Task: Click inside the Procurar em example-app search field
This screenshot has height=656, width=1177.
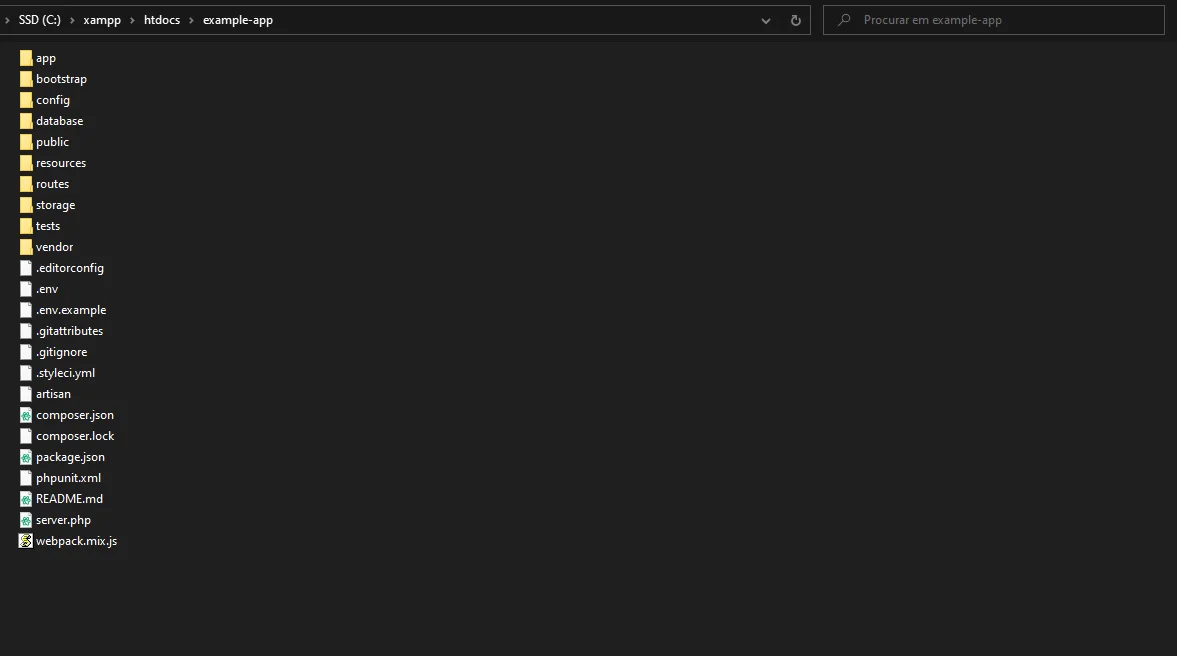Action: tap(990, 20)
